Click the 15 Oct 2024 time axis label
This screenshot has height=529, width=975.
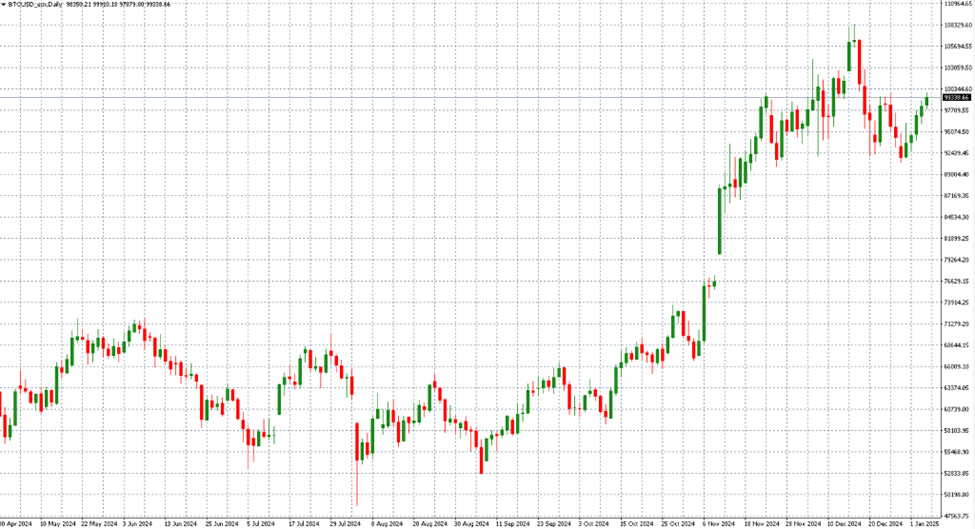pos(634,523)
